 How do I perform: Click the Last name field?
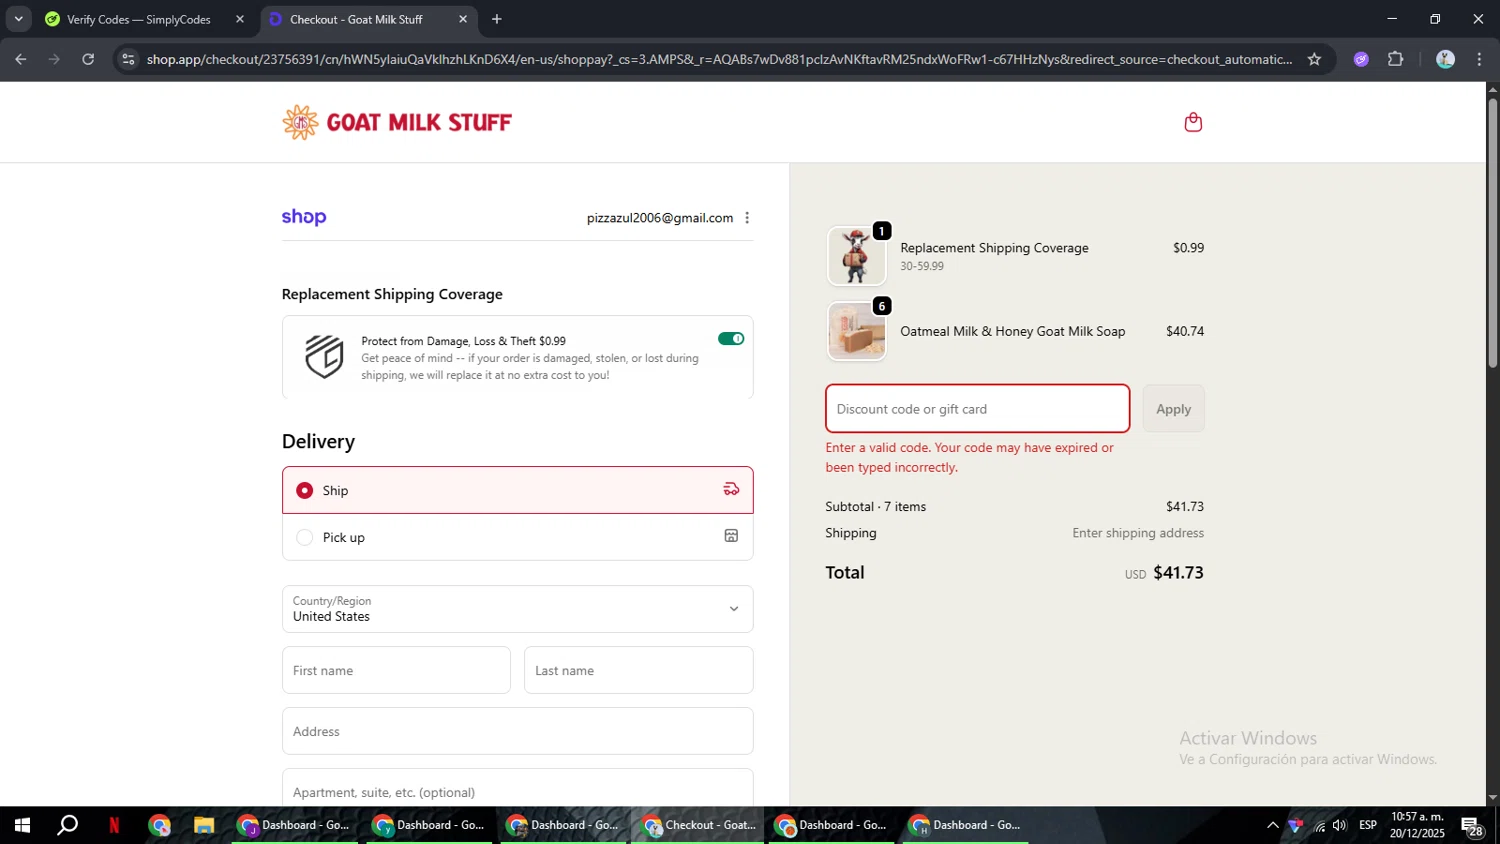click(x=638, y=670)
